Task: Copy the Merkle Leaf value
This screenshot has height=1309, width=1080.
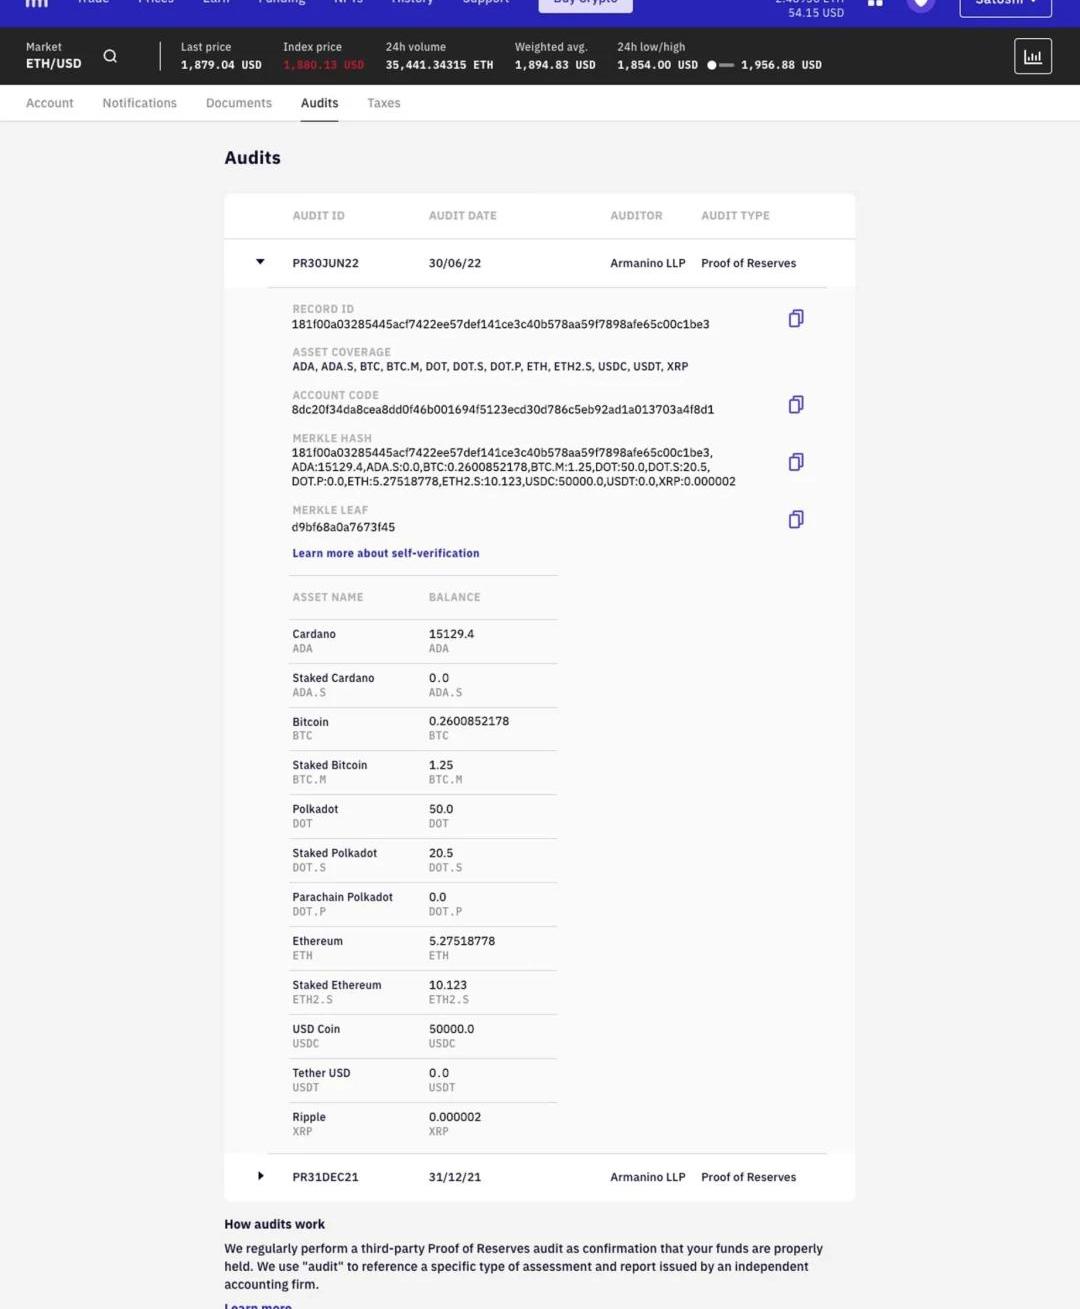Action: point(796,519)
